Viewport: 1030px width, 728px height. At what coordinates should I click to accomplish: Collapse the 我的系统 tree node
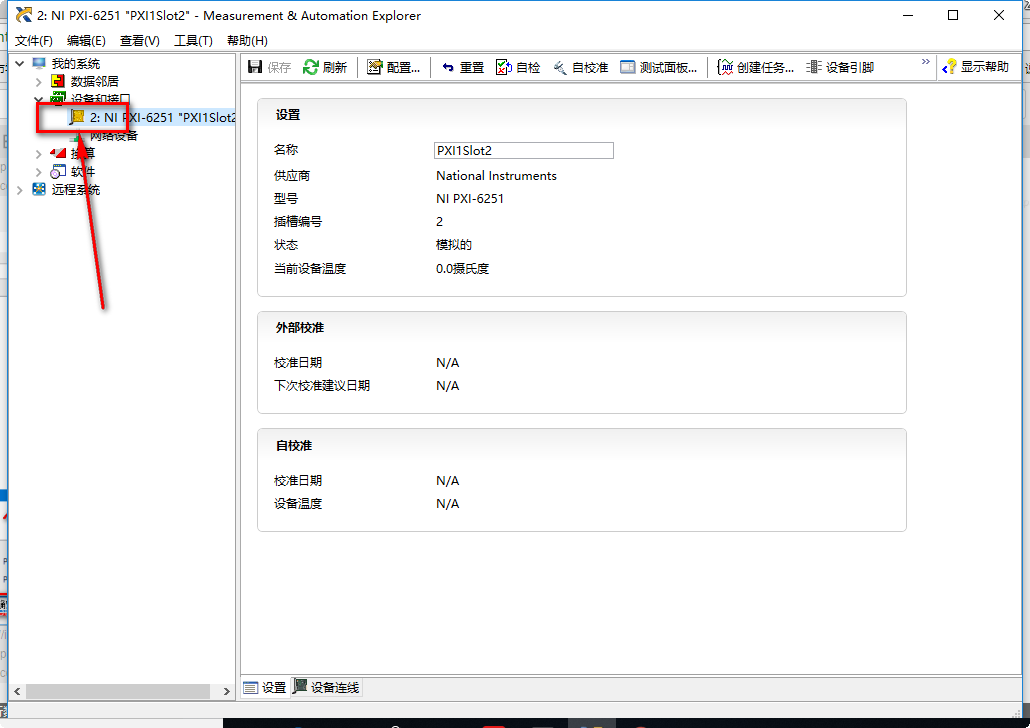(18, 61)
